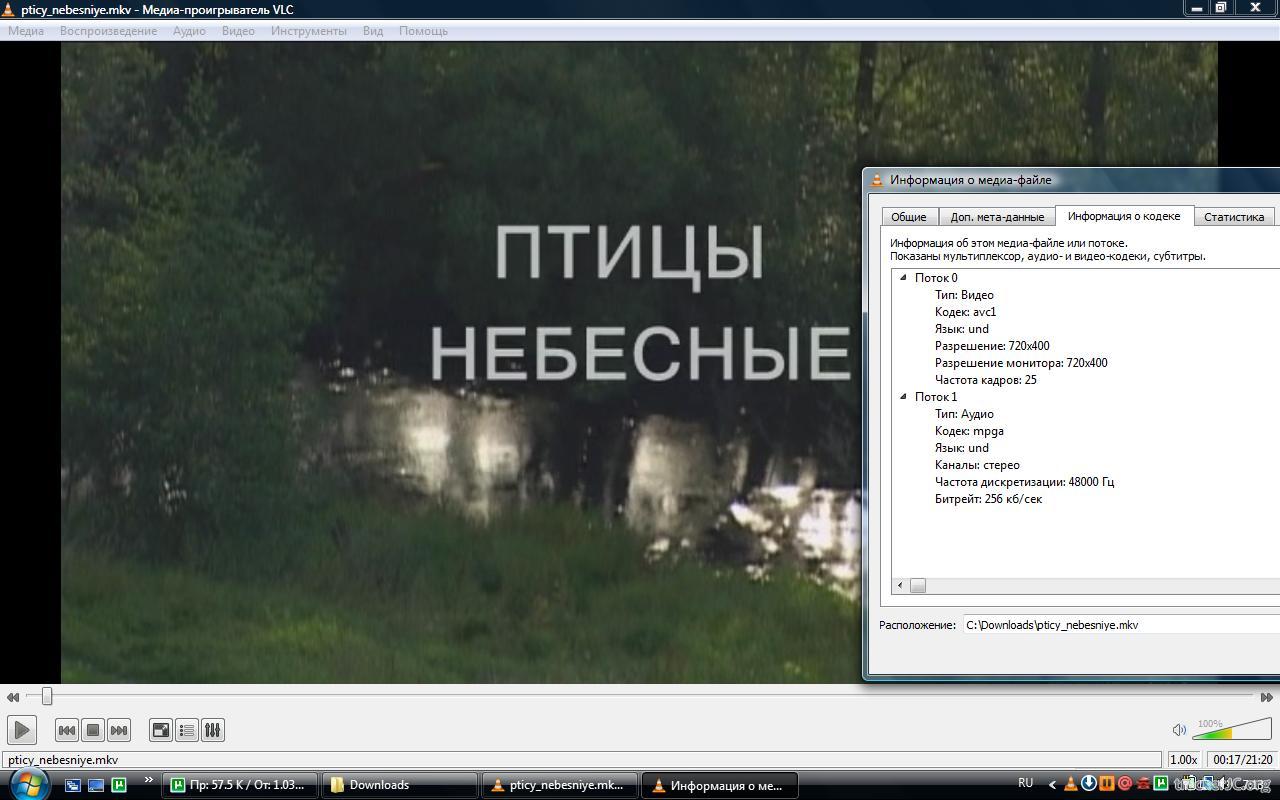Toggle fullscreen video mode icon
The image size is (1280, 800).
tap(161, 730)
